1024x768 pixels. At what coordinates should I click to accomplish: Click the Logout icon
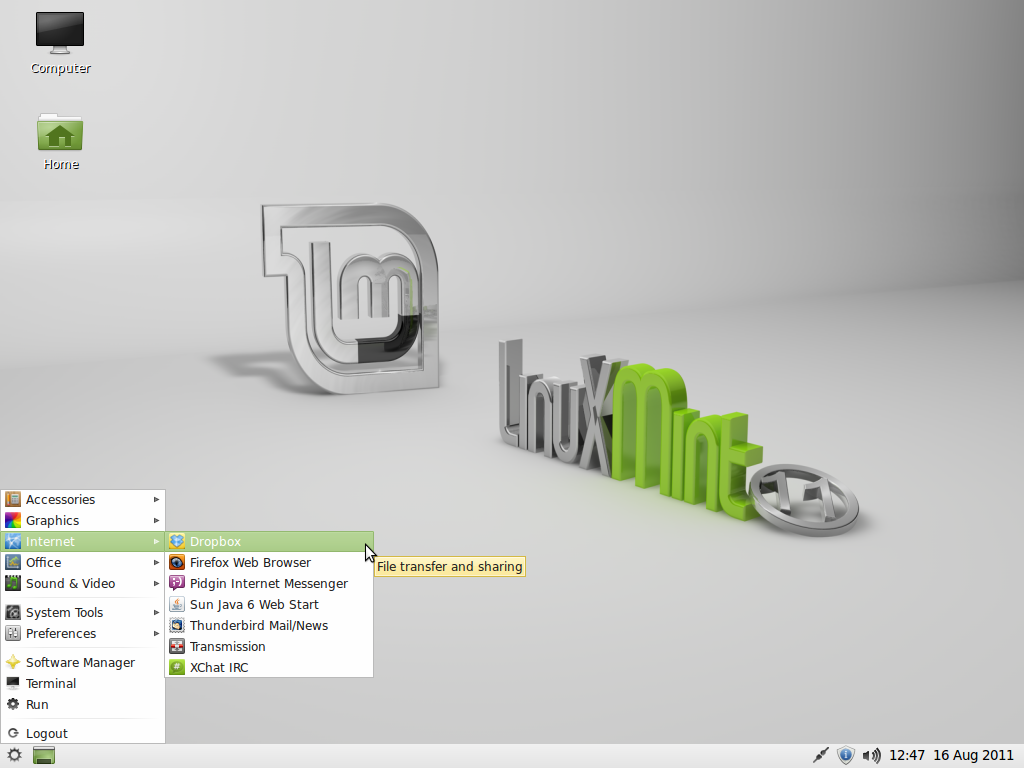[x=13, y=733]
